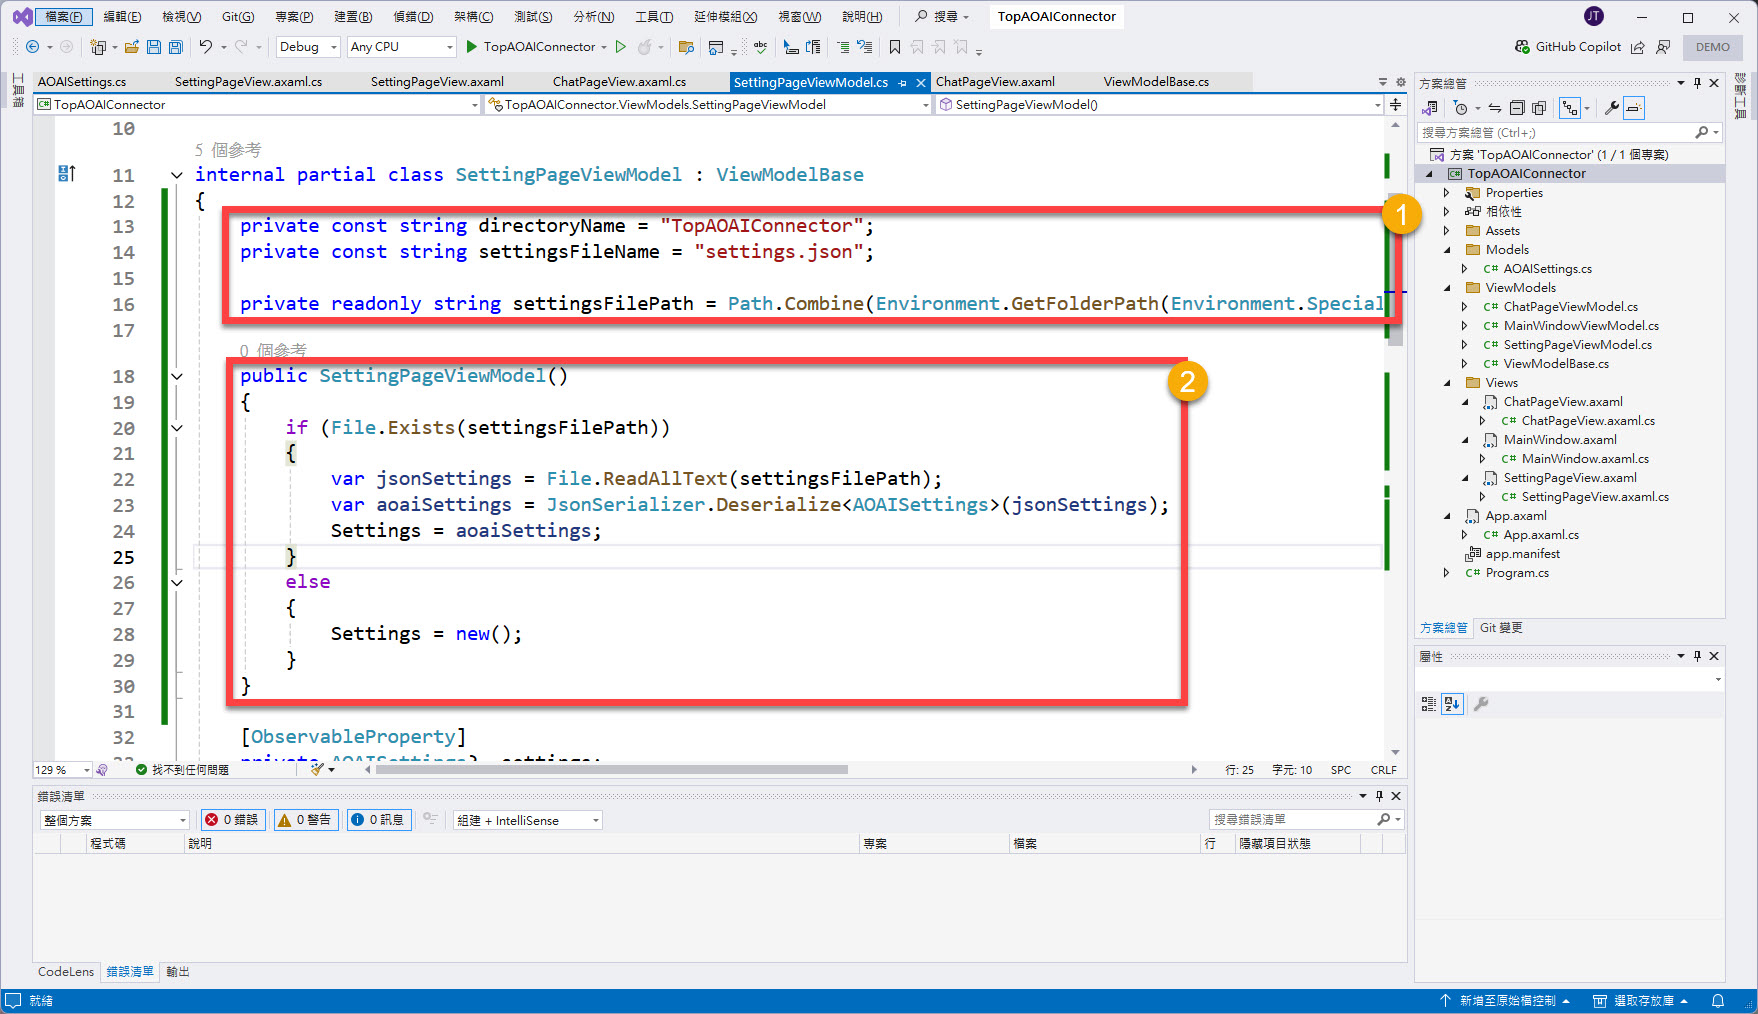Open the 組建 + IntelliSense dropdown
The height and width of the screenshot is (1014, 1758).
coord(528,820)
